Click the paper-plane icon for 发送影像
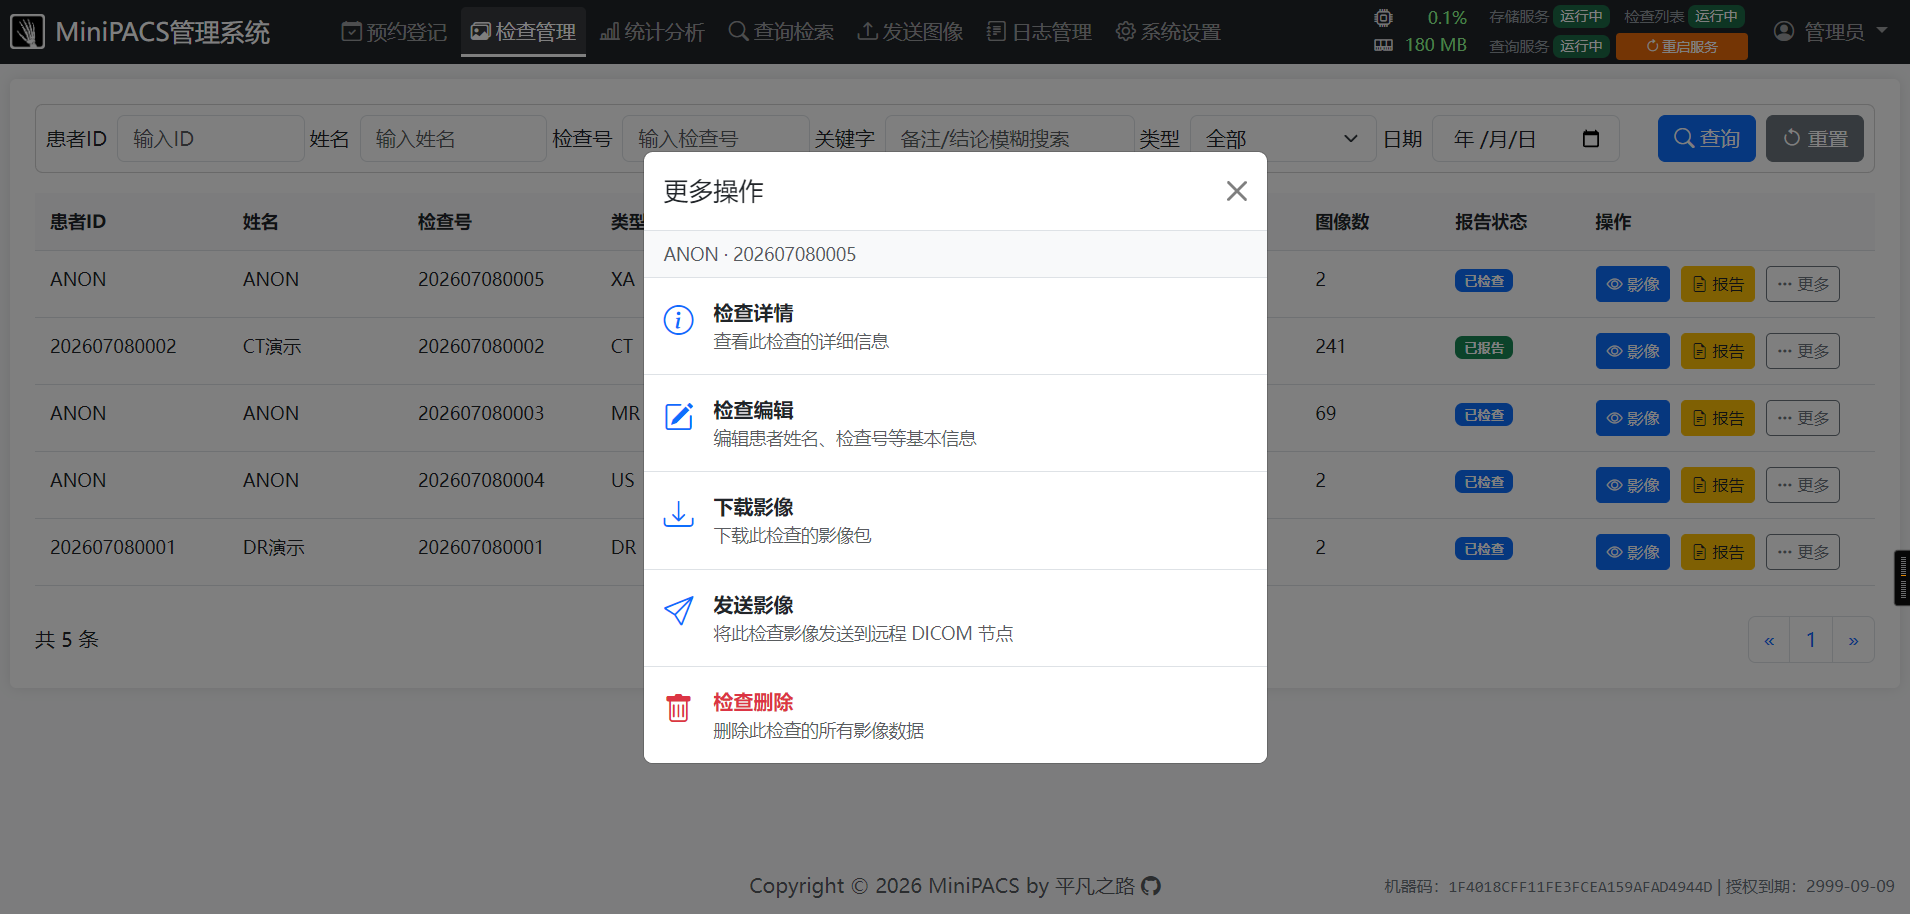This screenshot has height=914, width=1910. [x=679, y=610]
